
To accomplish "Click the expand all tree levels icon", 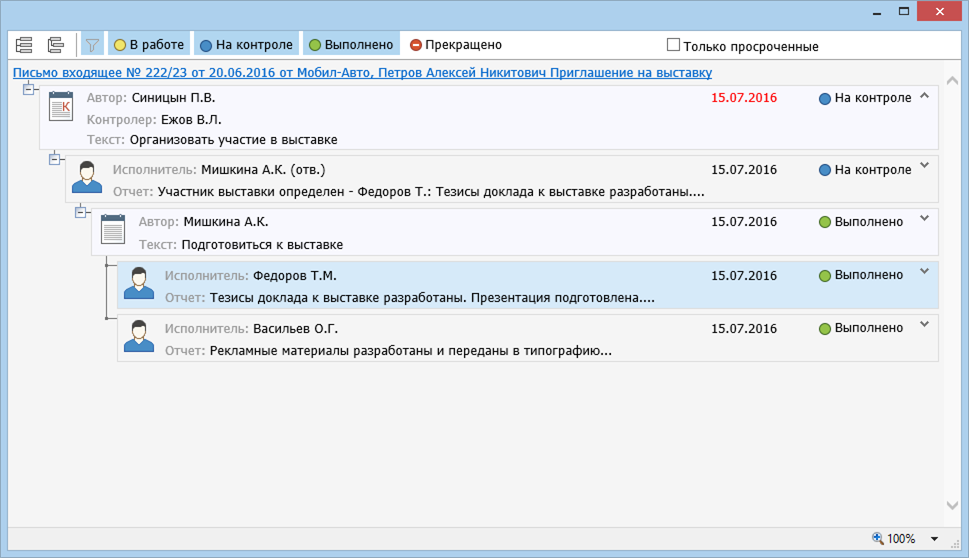I will (x=24, y=45).
